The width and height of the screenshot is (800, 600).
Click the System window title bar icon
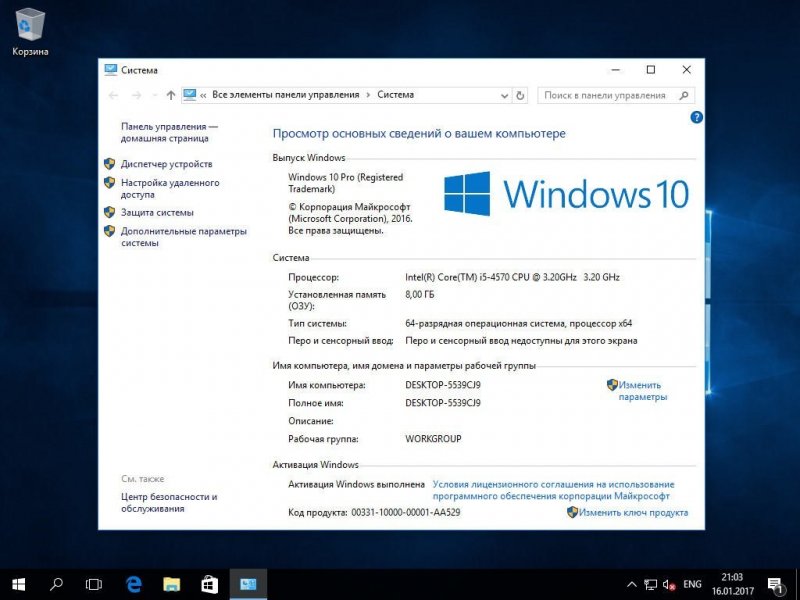pyautogui.click(x=110, y=70)
